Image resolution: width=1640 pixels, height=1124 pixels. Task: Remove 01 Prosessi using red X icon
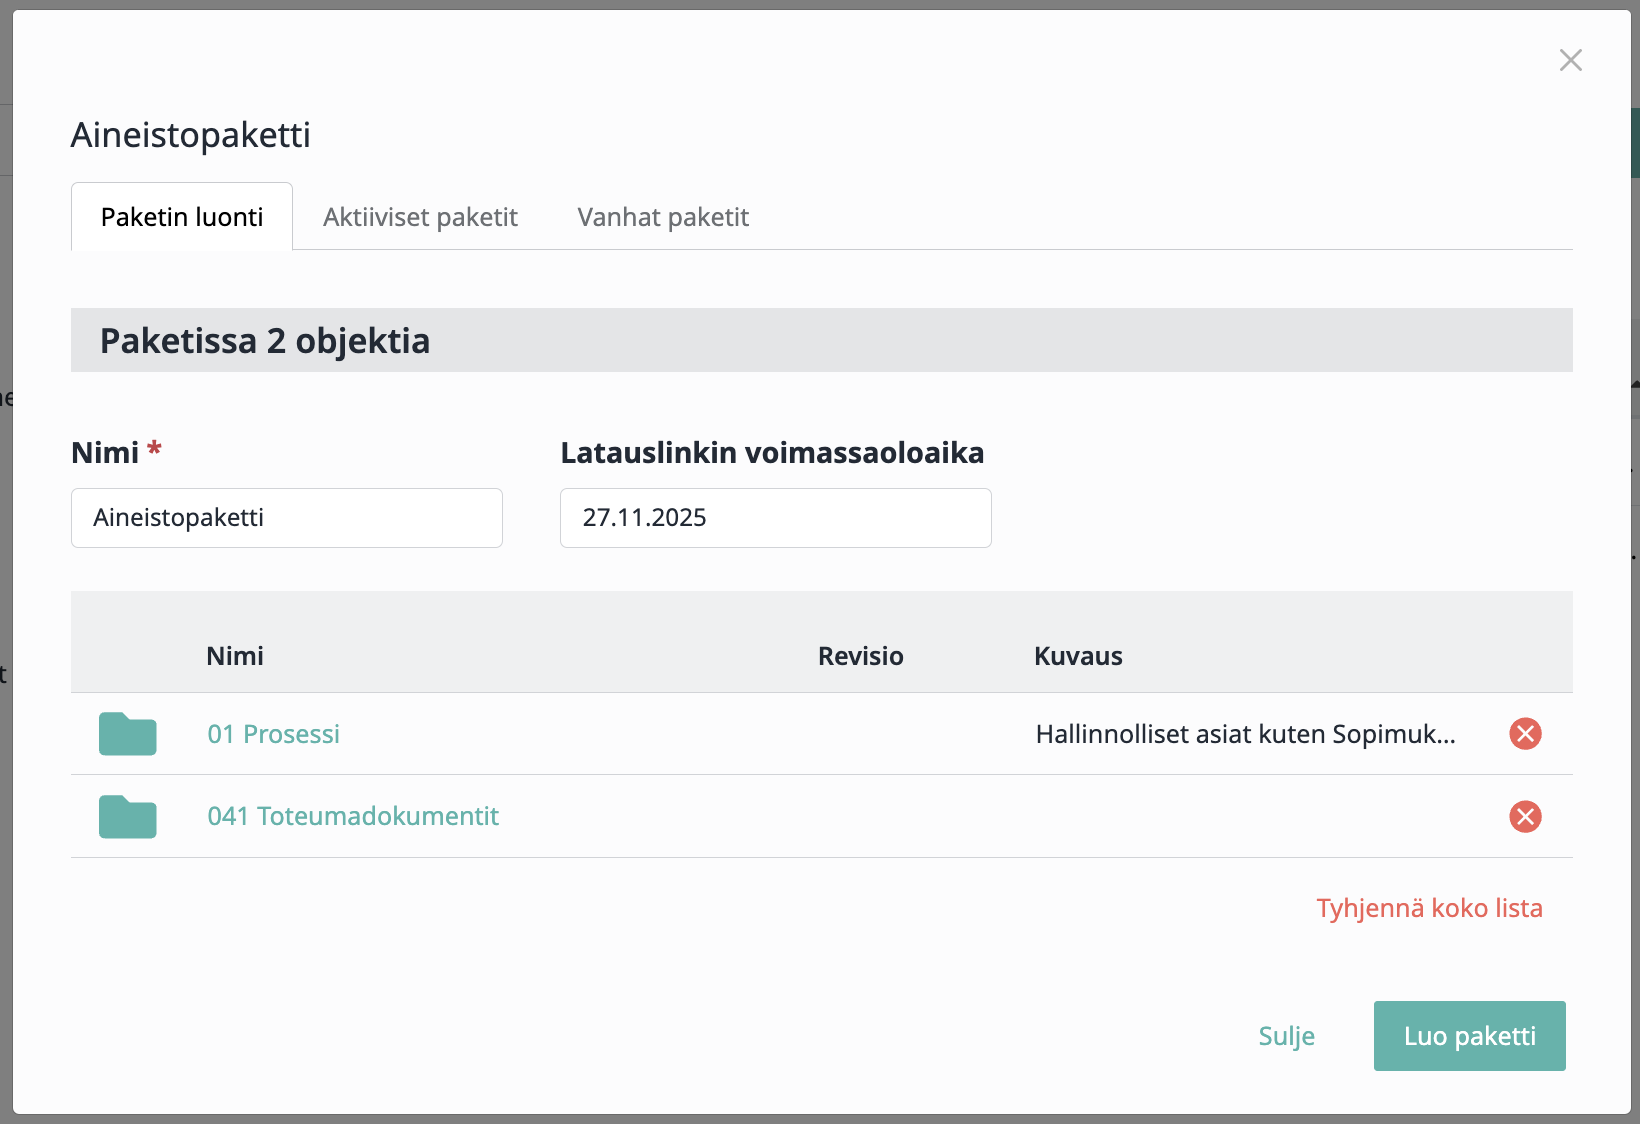(1525, 734)
